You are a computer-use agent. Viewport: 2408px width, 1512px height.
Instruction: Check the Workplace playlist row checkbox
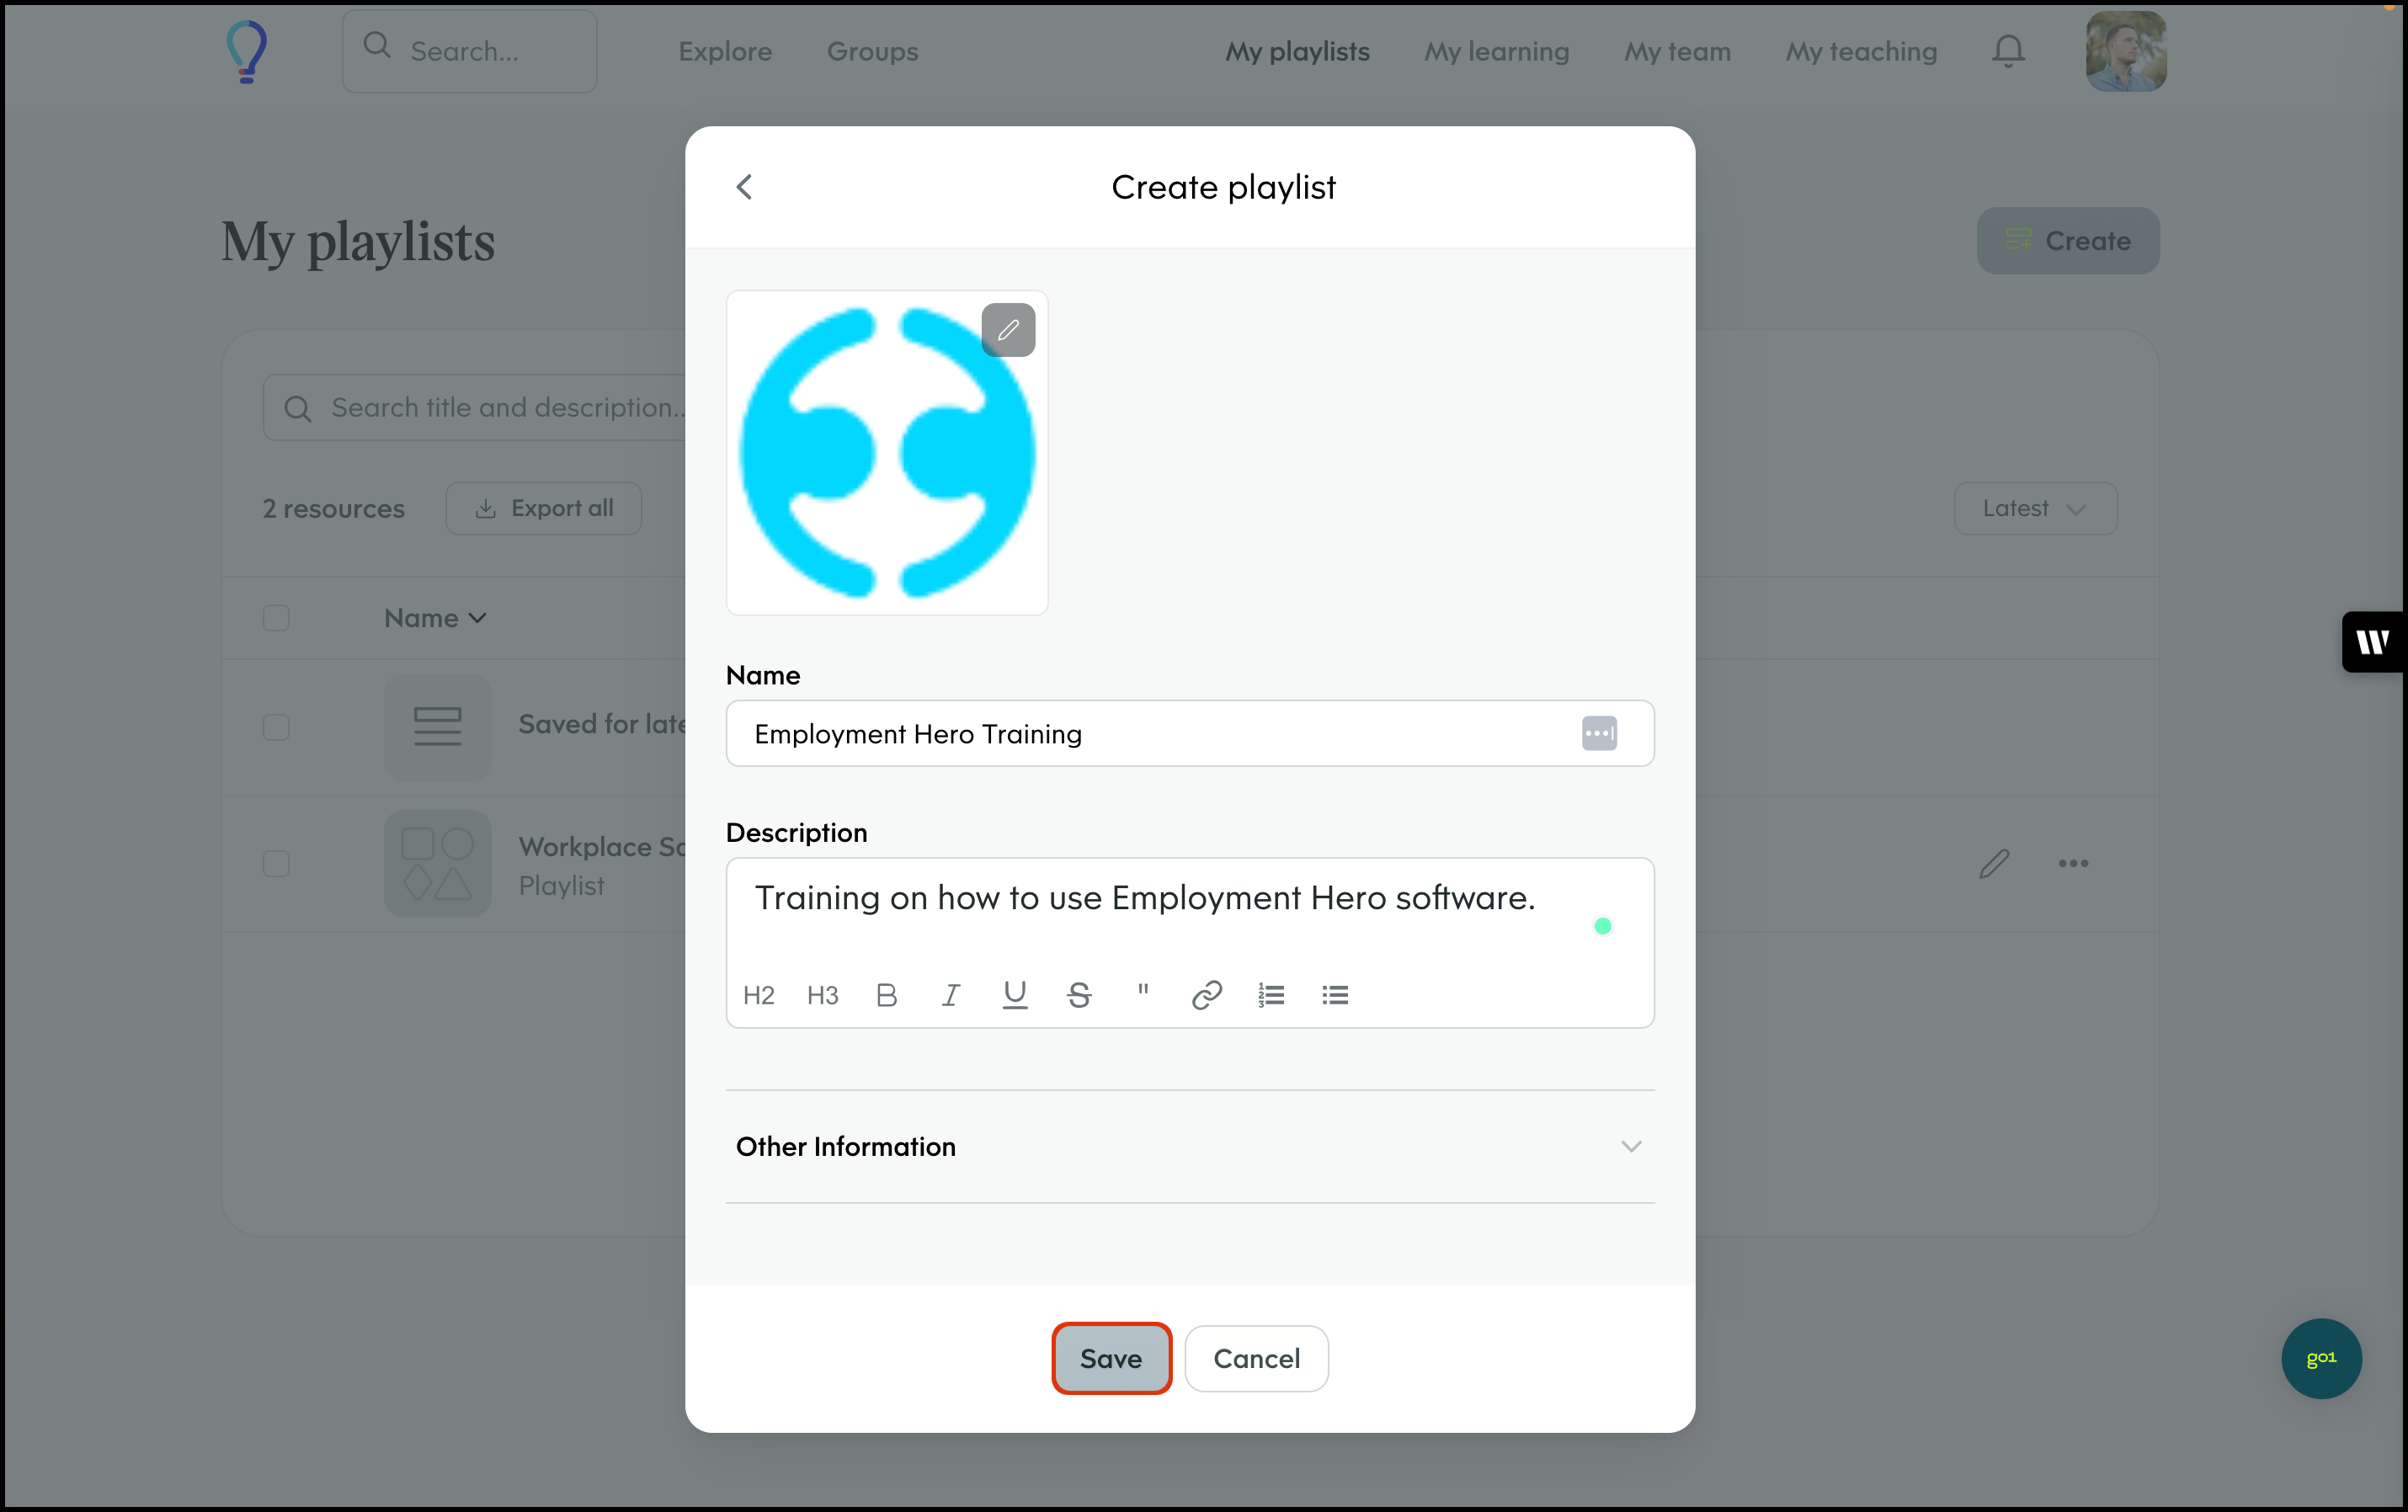(276, 864)
